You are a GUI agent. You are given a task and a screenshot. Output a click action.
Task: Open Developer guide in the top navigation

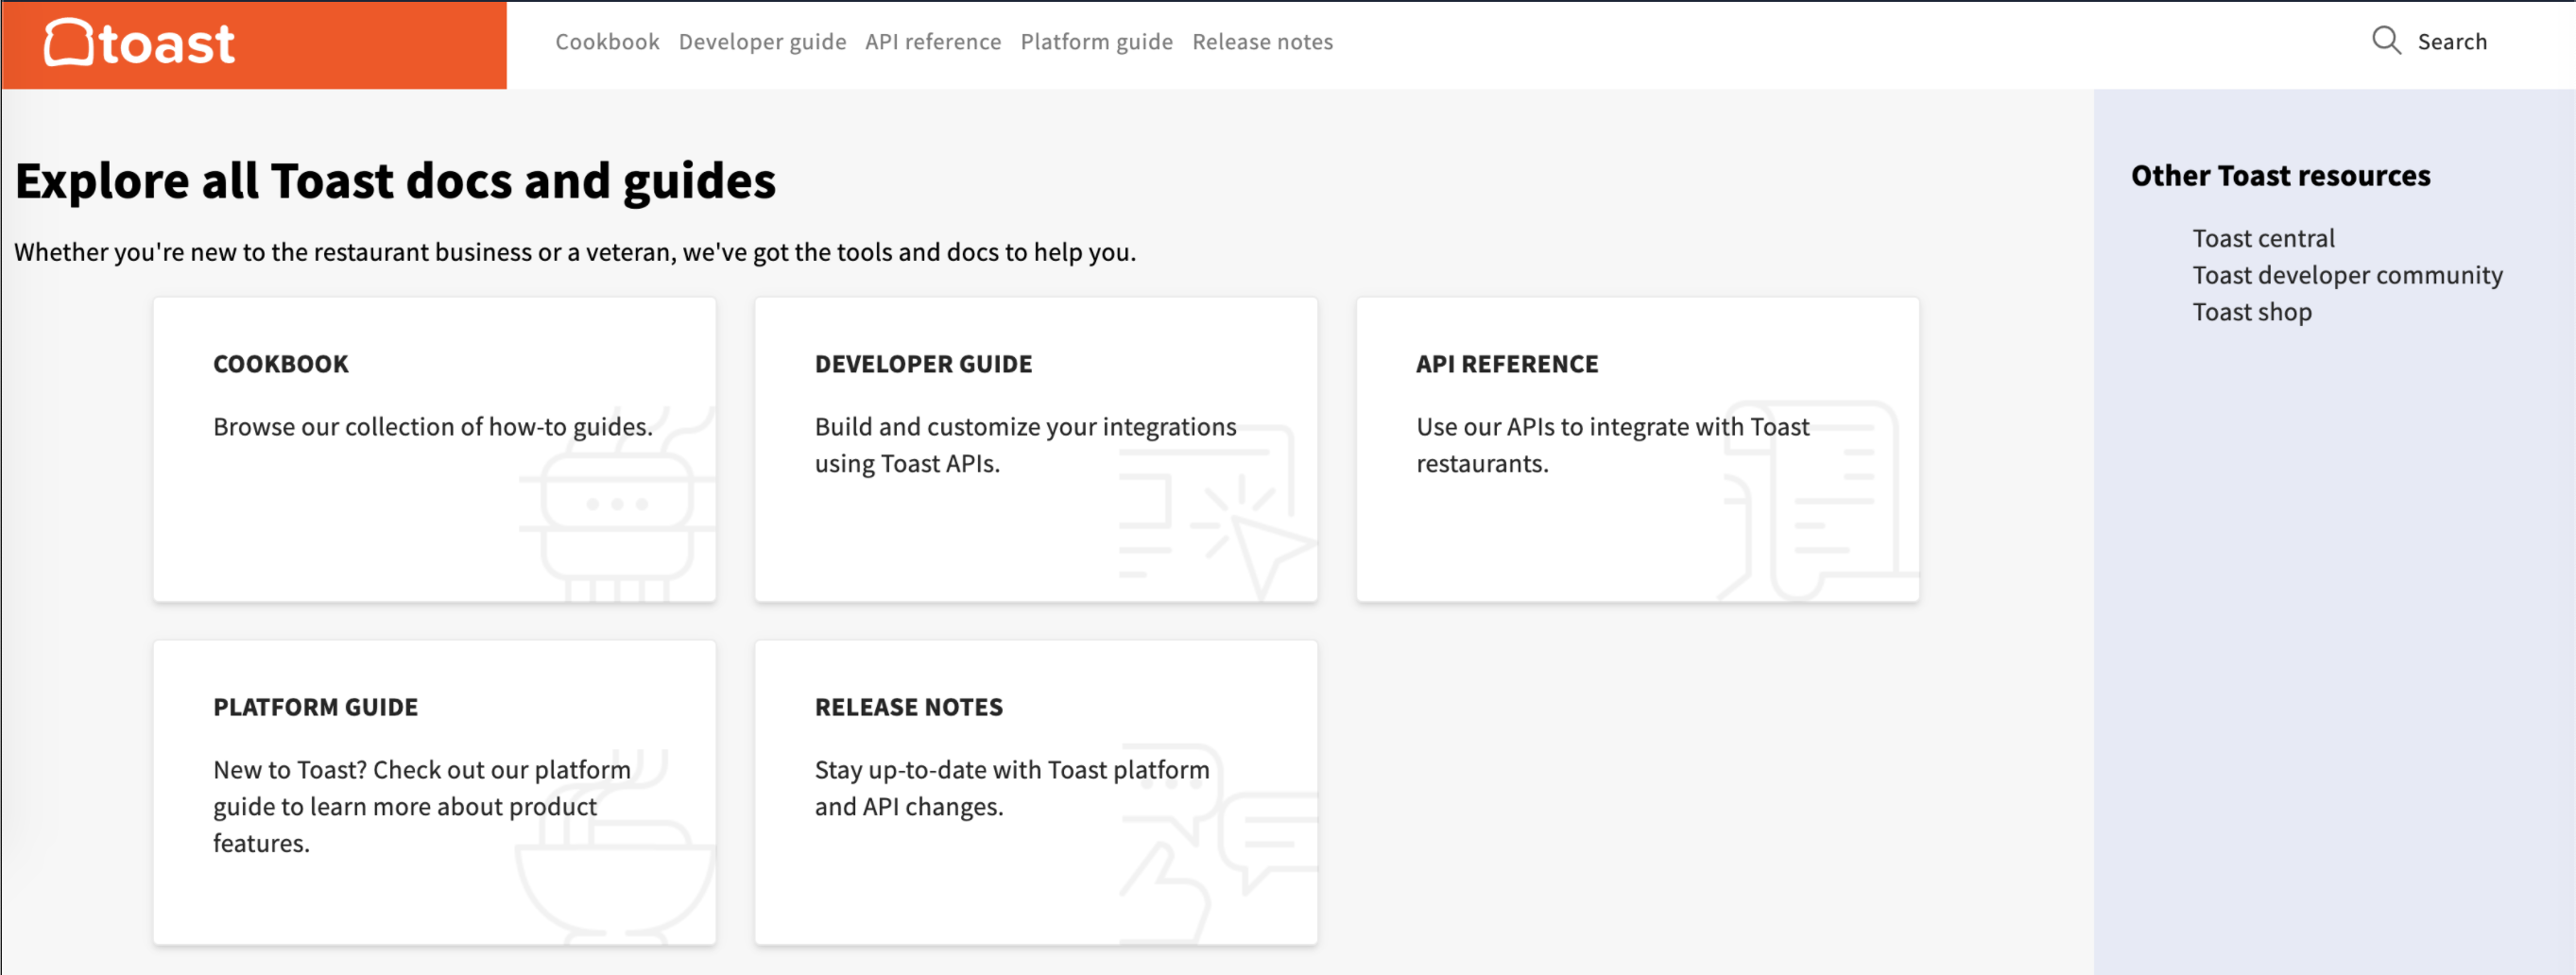[762, 42]
